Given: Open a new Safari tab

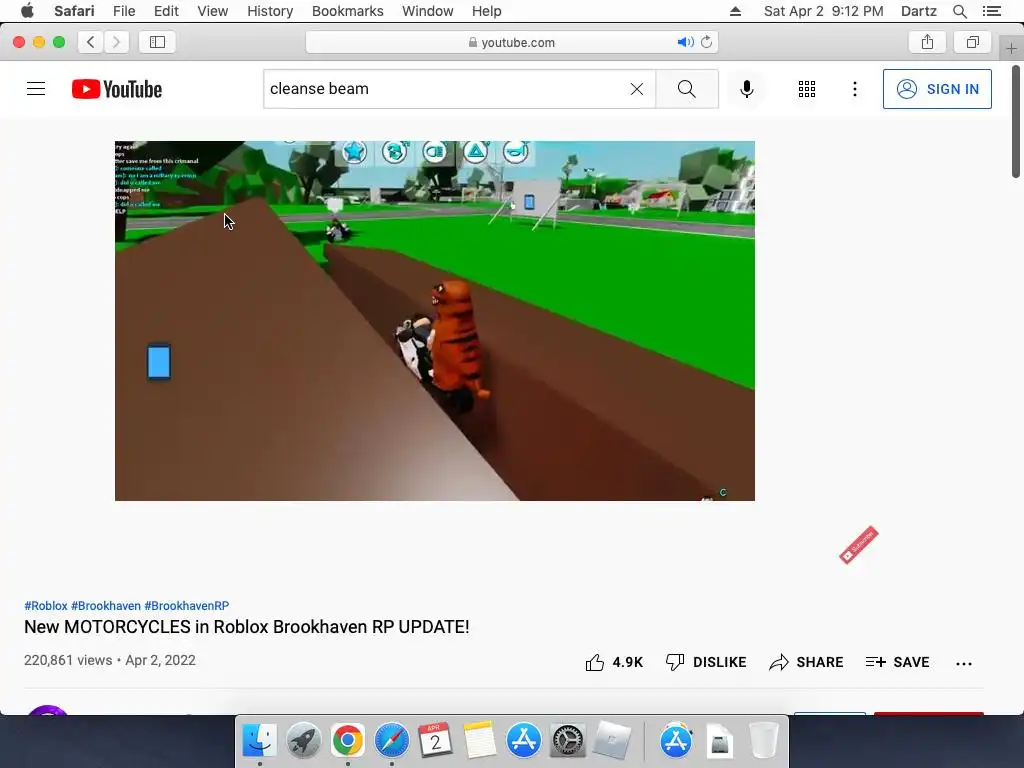Looking at the screenshot, I should point(1011,48).
